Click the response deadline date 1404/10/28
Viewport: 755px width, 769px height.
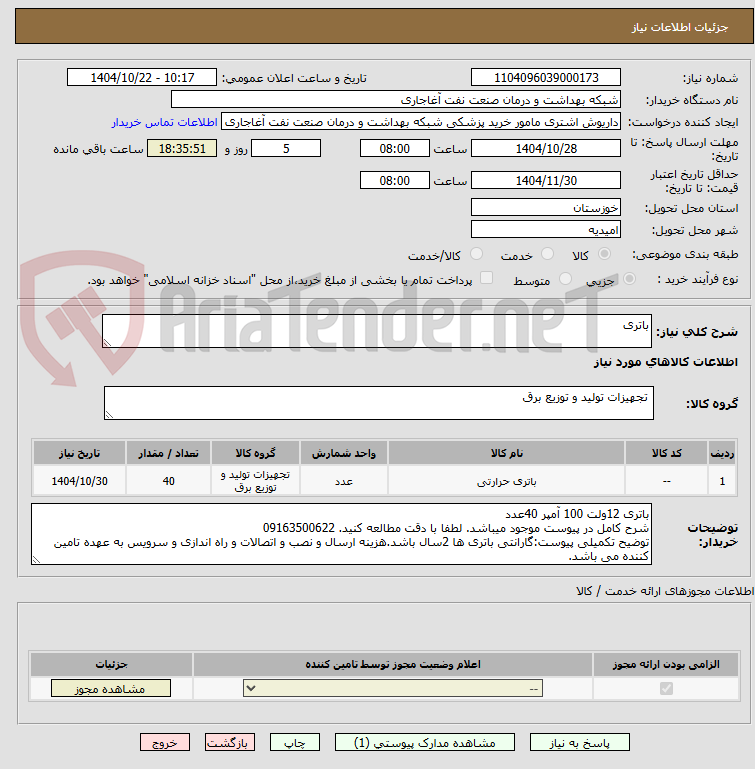(x=546, y=149)
